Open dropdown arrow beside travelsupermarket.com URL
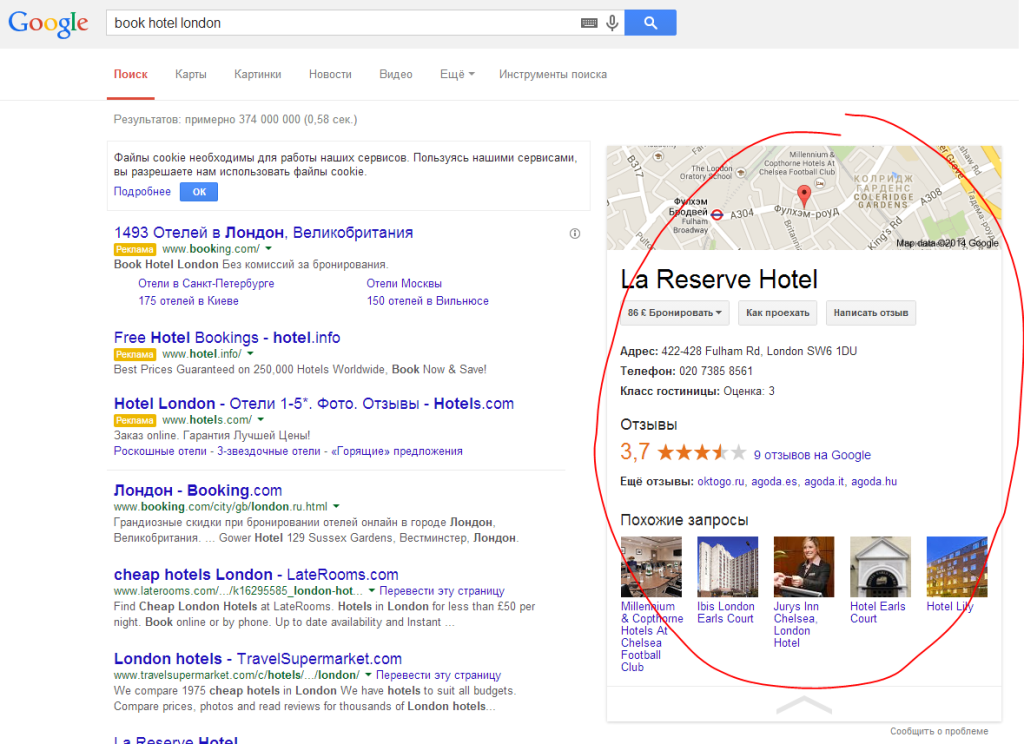Screen dimensions: 1024x744 pos(368,675)
